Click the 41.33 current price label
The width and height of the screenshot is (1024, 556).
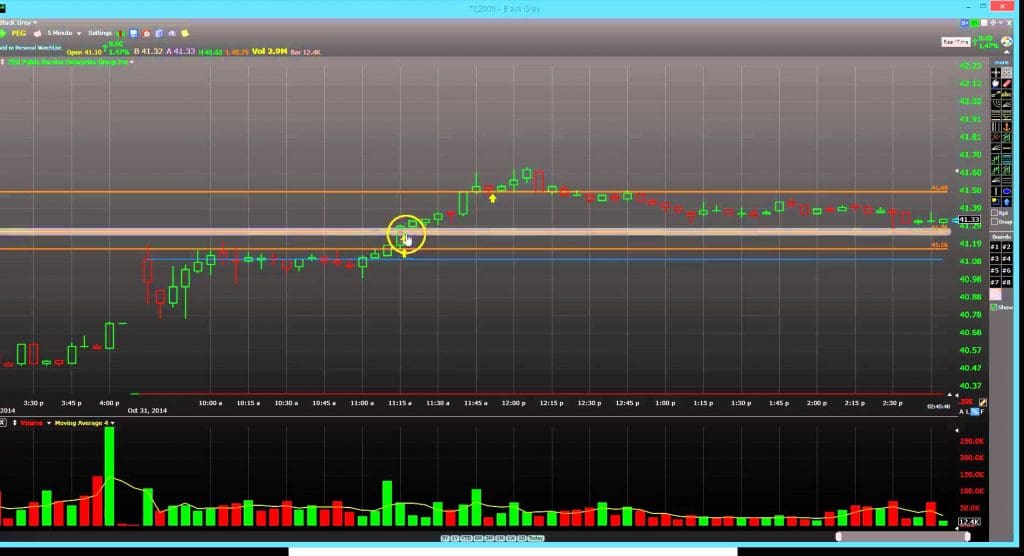[x=969, y=220]
